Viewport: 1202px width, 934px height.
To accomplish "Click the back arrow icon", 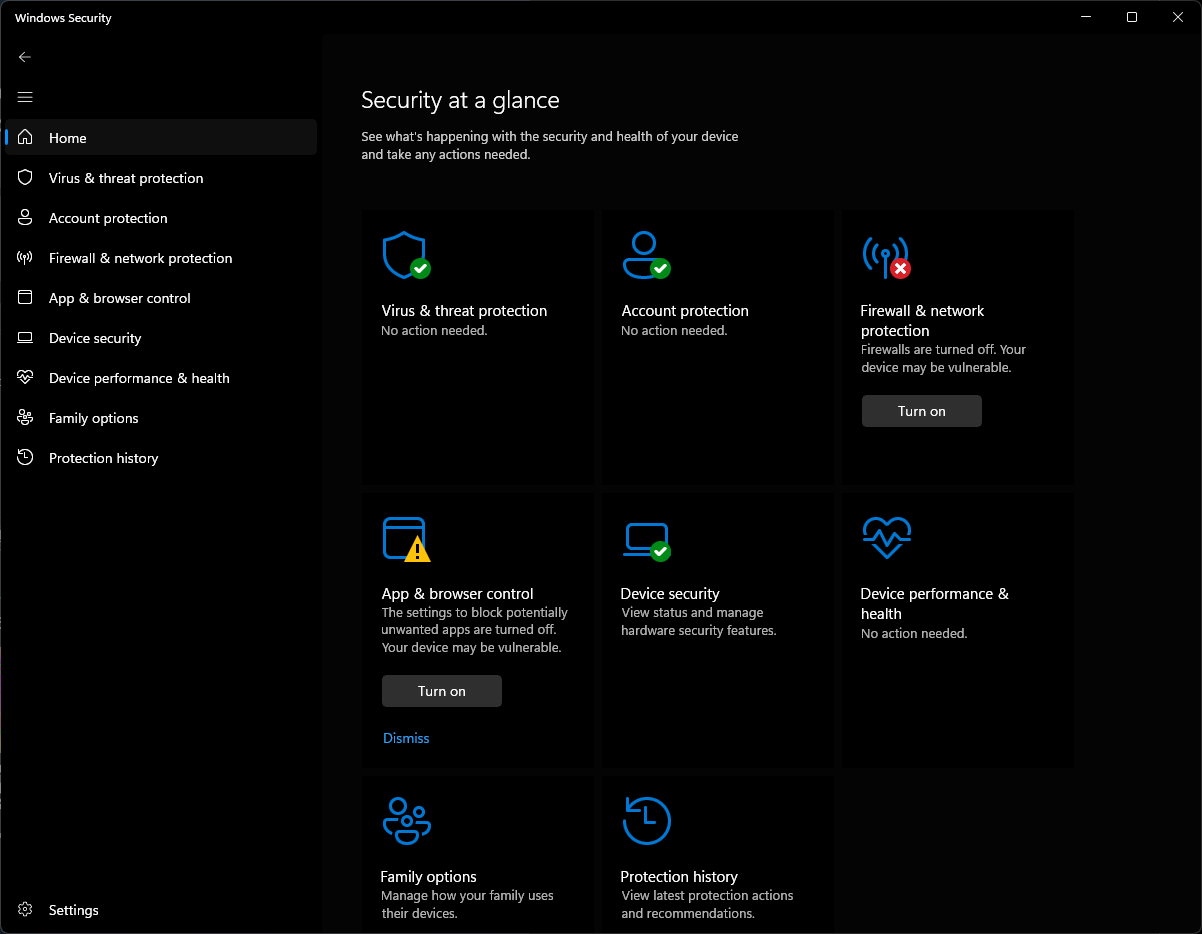I will pyautogui.click(x=25, y=57).
